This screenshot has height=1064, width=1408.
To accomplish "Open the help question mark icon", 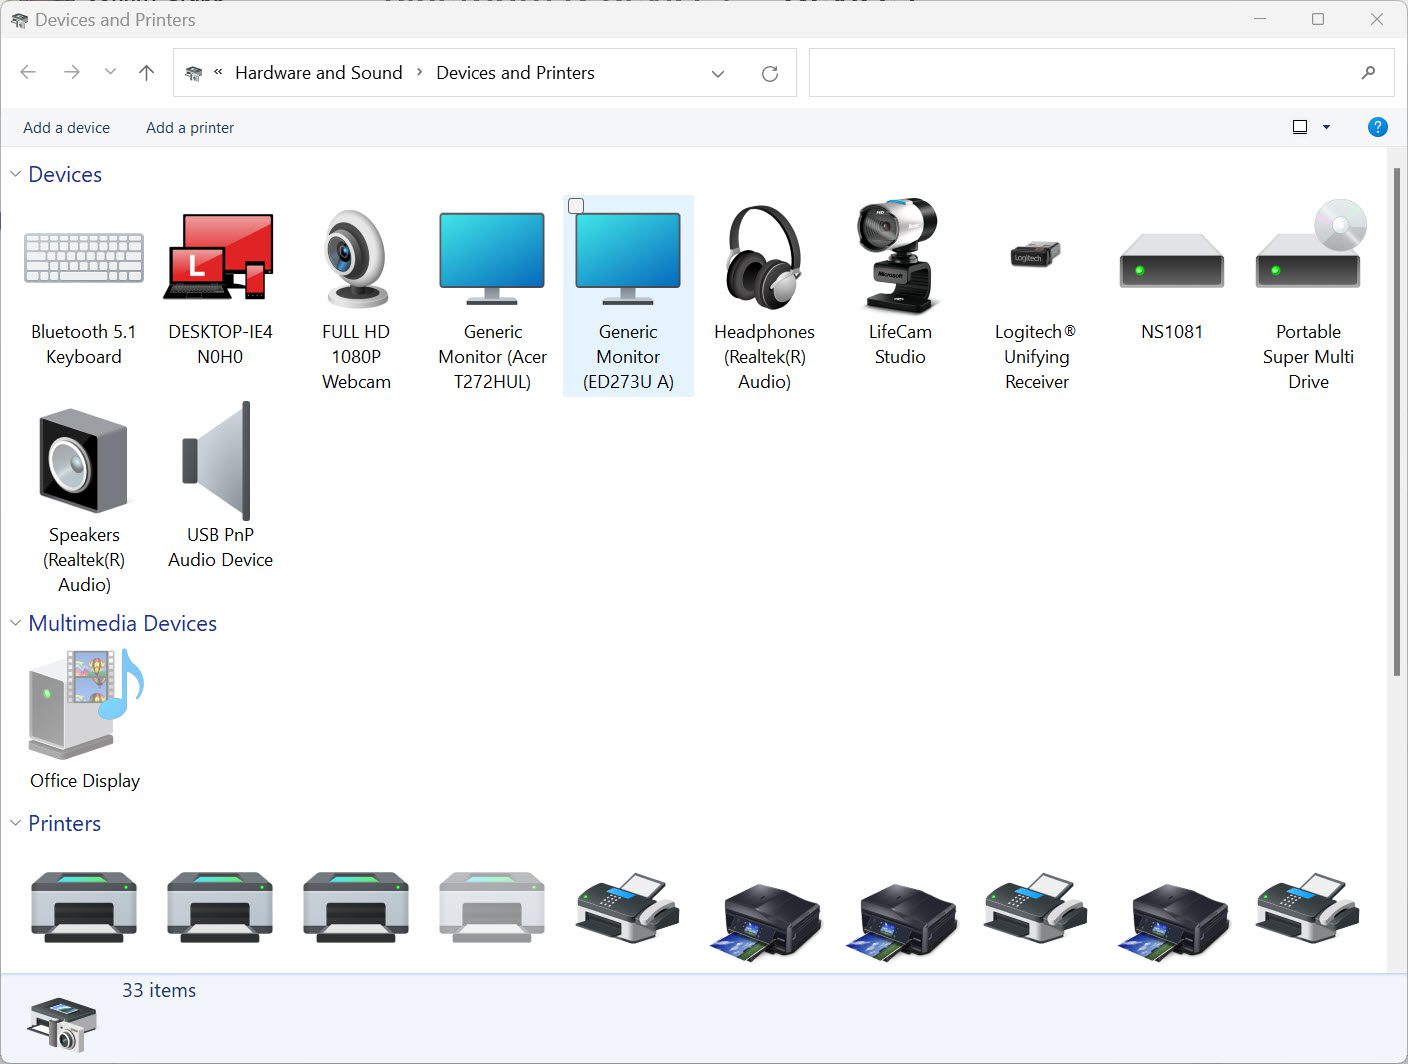I will coord(1377,127).
